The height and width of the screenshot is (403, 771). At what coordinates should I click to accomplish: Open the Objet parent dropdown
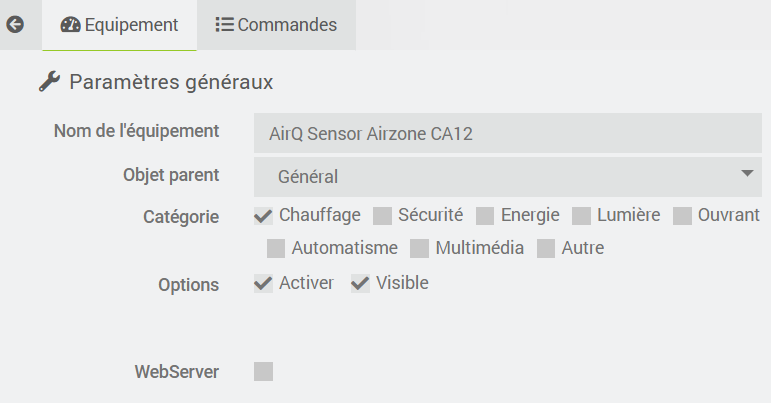508,177
